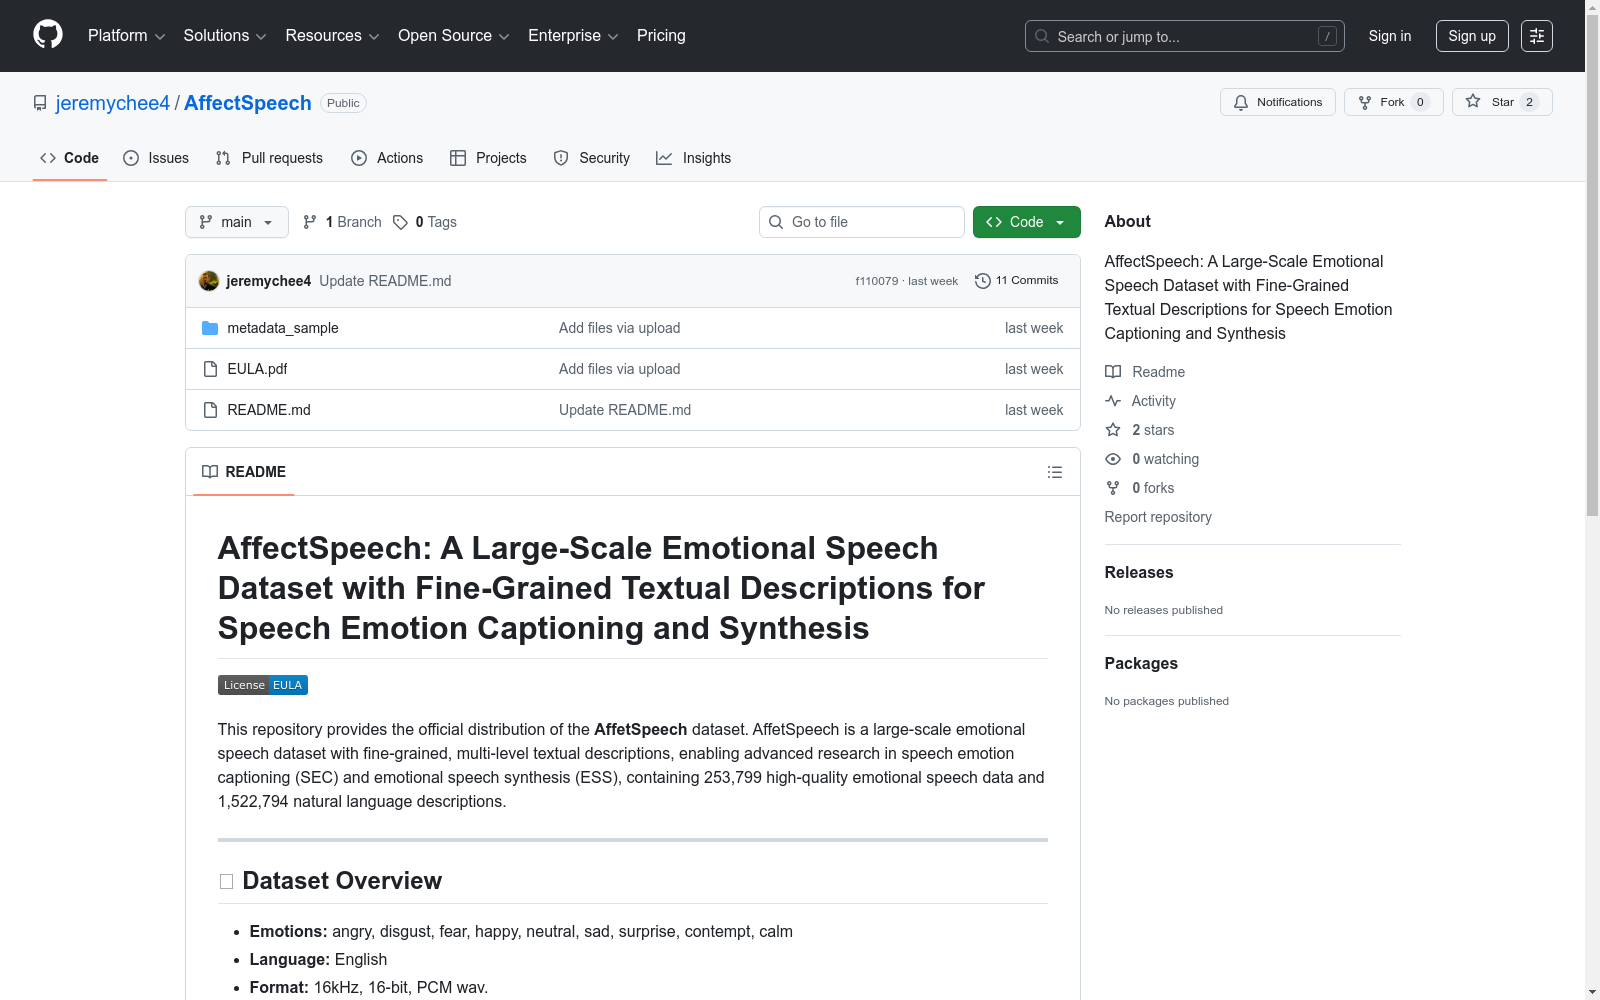
Task: Click the Insights tab graph icon
Action: click(x=664, y=158)
